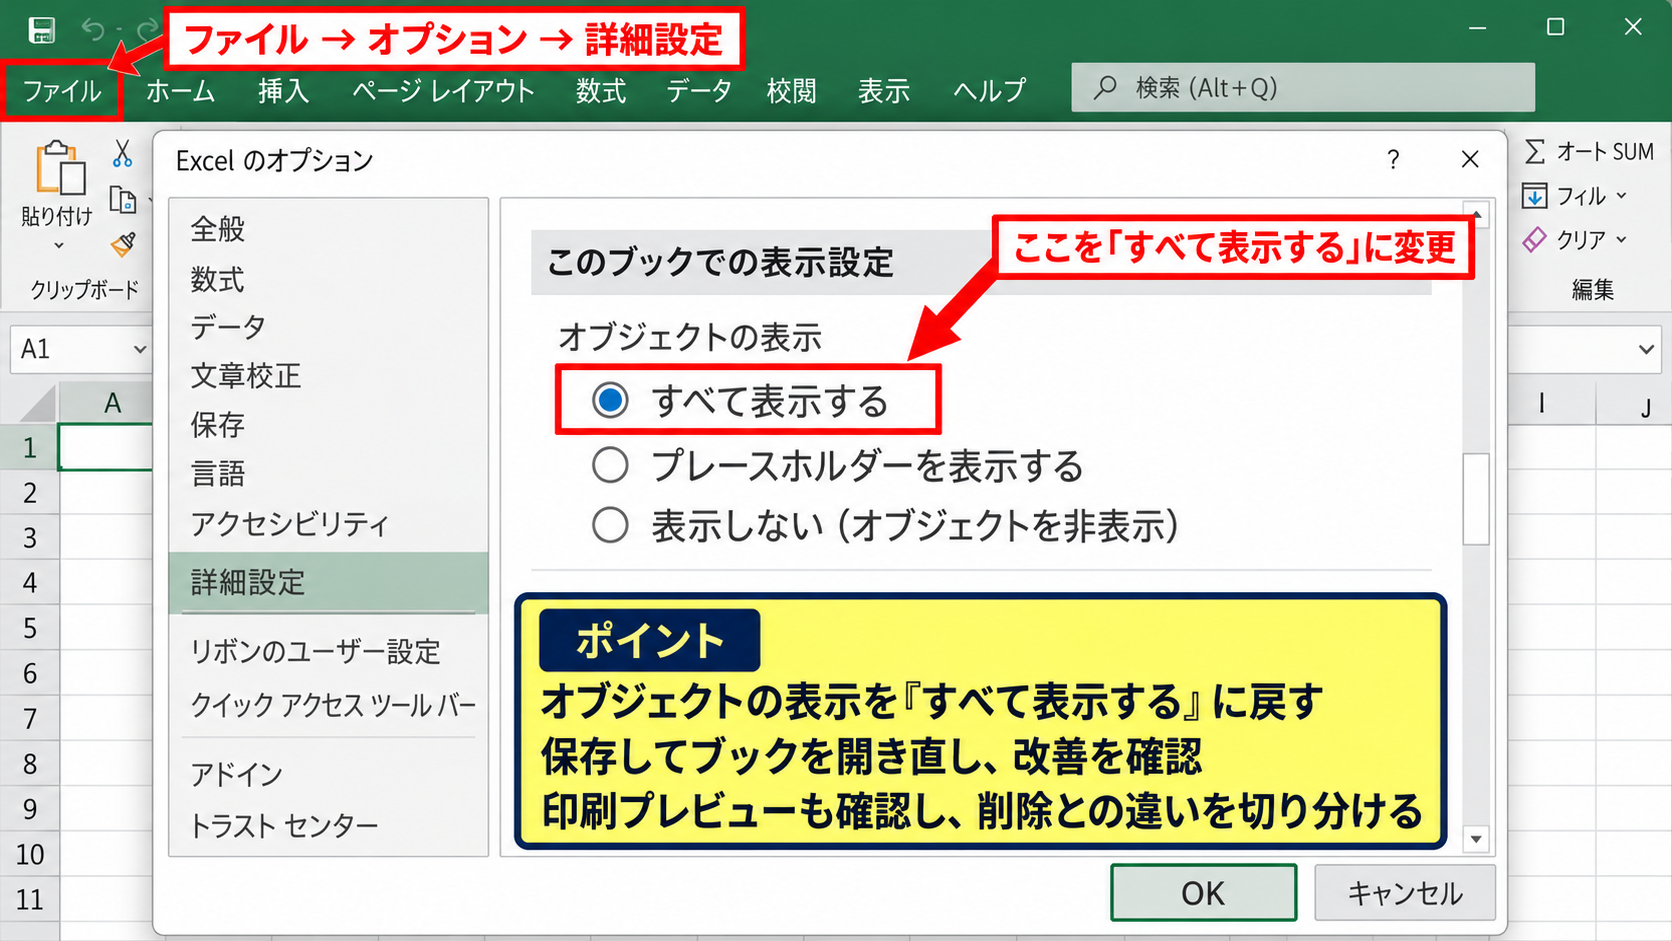Open the データ ribbon tab
1672x941 pixels.
699,91
